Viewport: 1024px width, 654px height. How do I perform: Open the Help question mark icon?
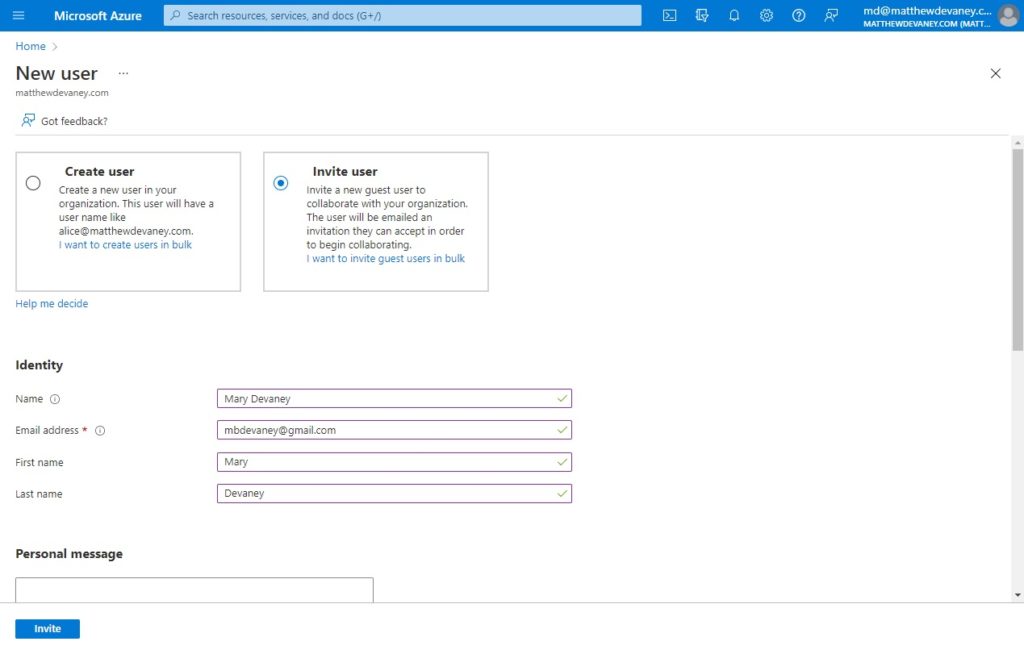click(799, 15)
